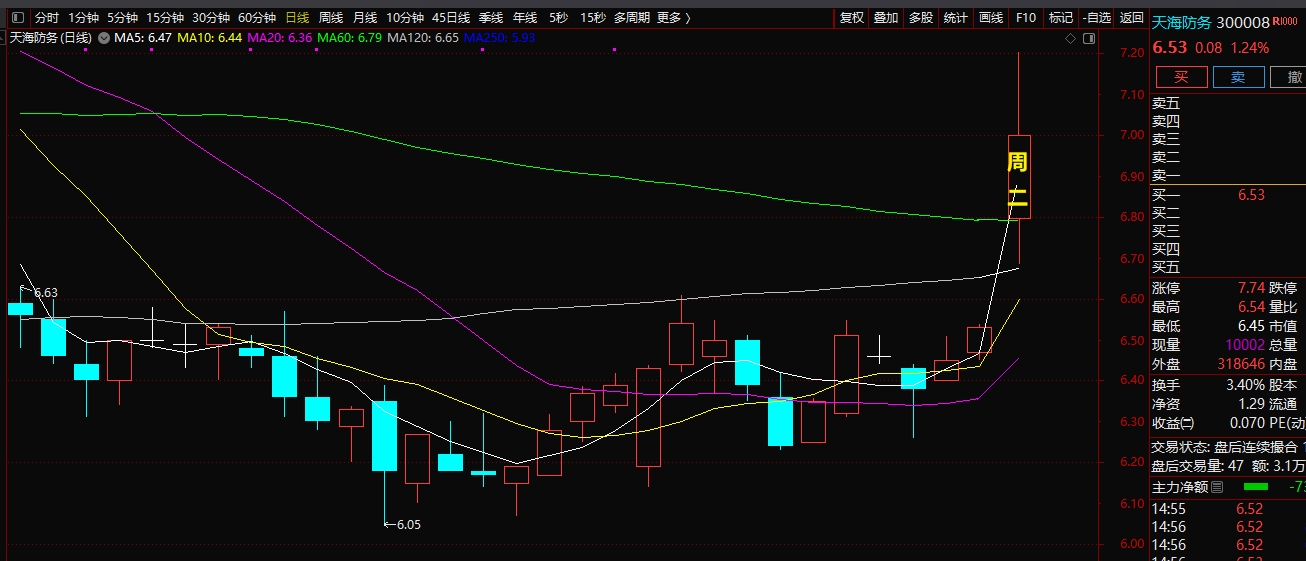
Task: Switch to 季线 quarterly chart
Action: click(x=491, y=18)
